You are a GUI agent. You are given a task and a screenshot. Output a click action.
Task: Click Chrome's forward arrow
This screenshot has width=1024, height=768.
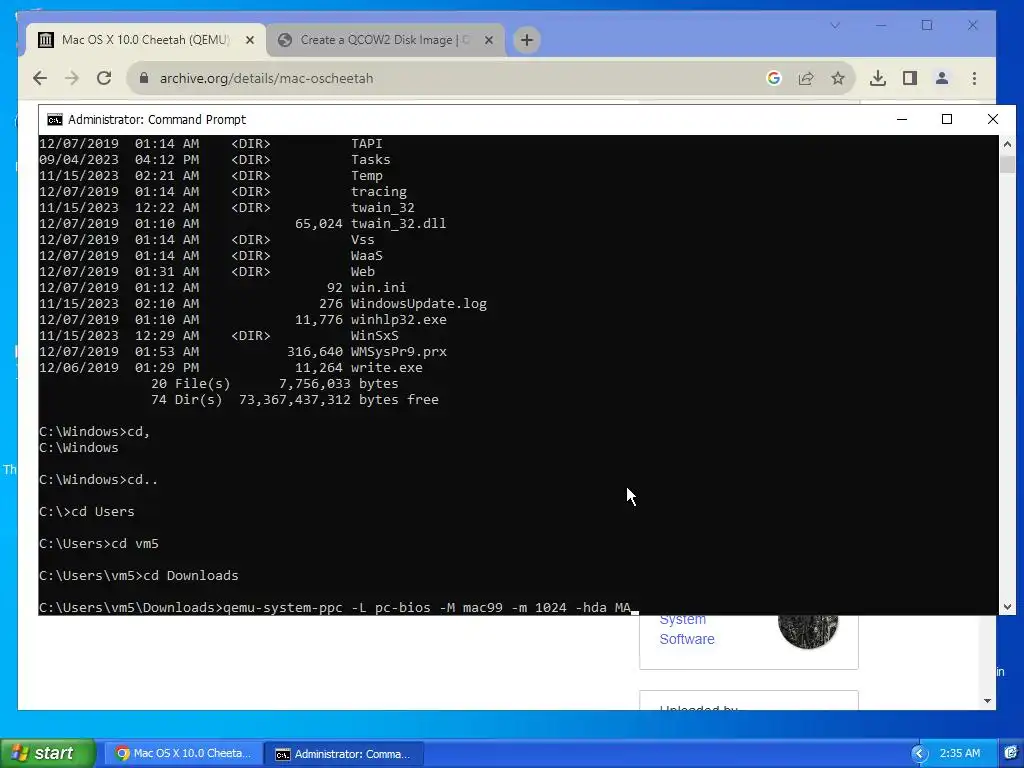72,78
